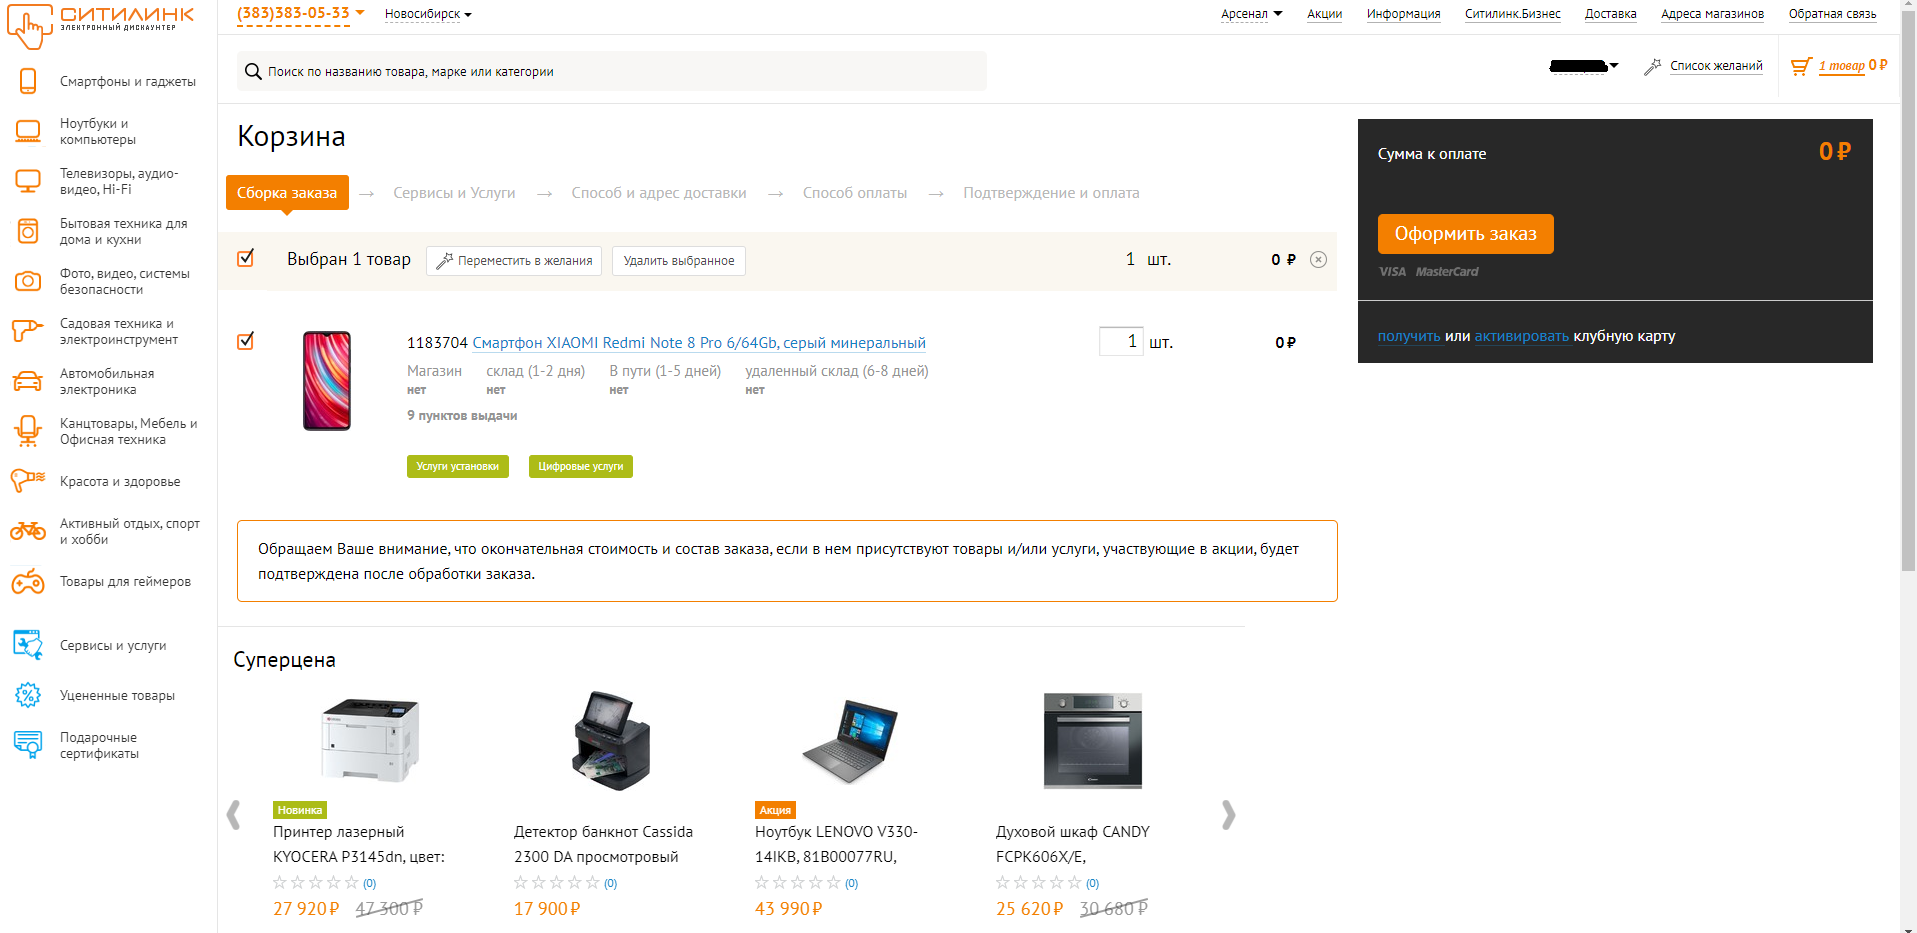Select the Сборка заказа step tab

click(287, 193)
